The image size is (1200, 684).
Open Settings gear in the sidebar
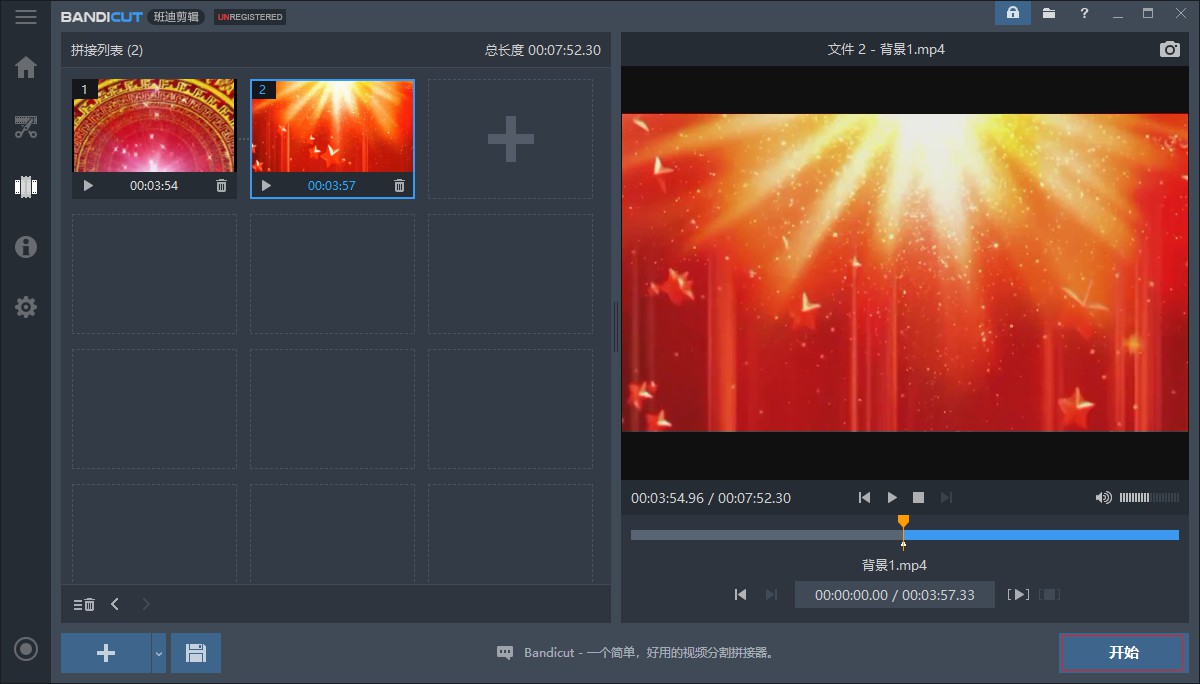click(x=26, y=307)
